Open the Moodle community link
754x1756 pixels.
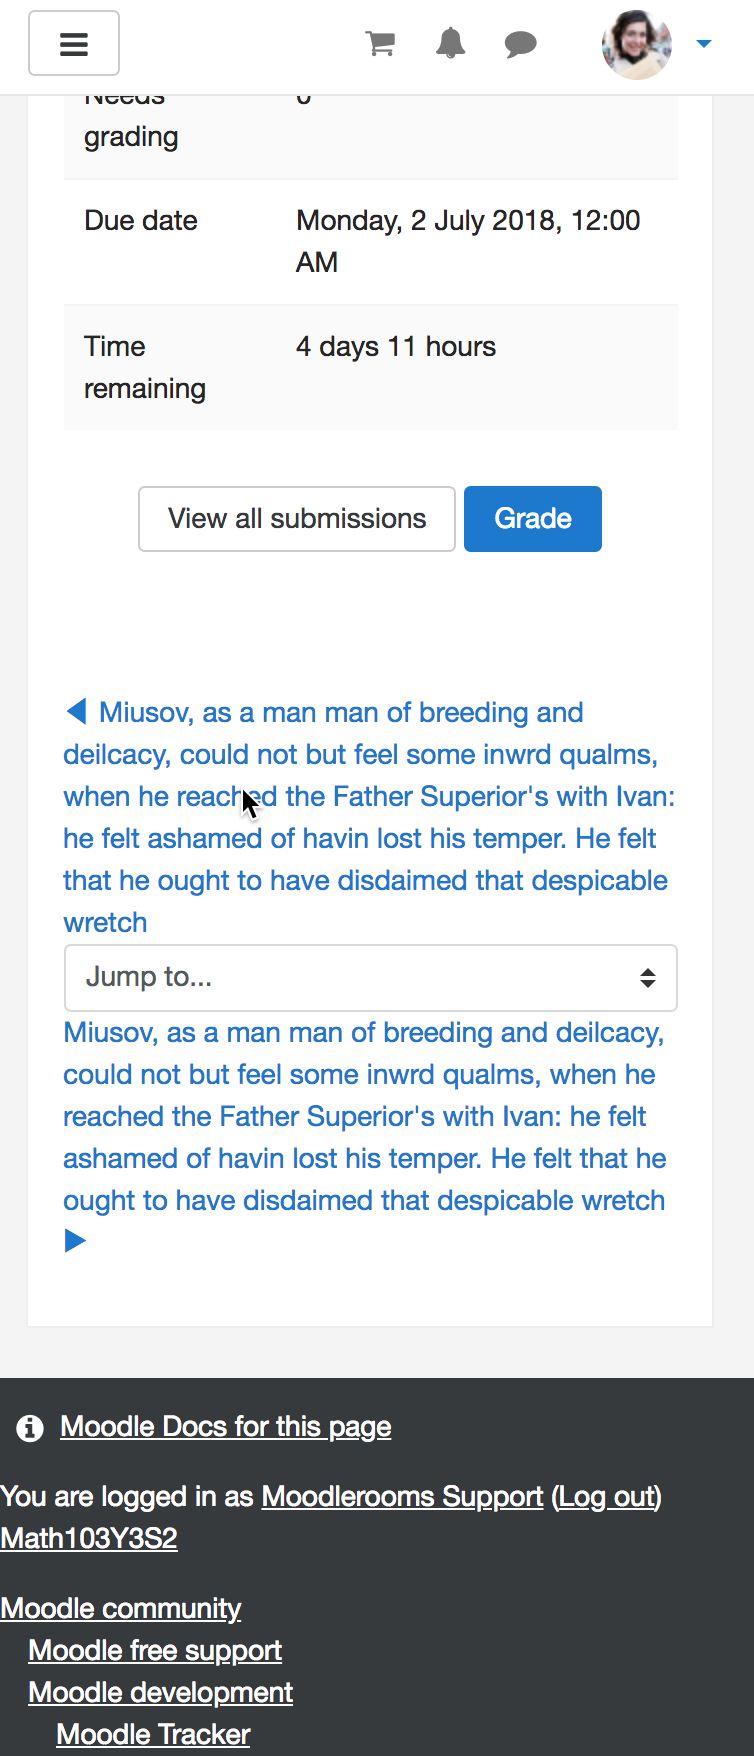(x=121, y=1609)
